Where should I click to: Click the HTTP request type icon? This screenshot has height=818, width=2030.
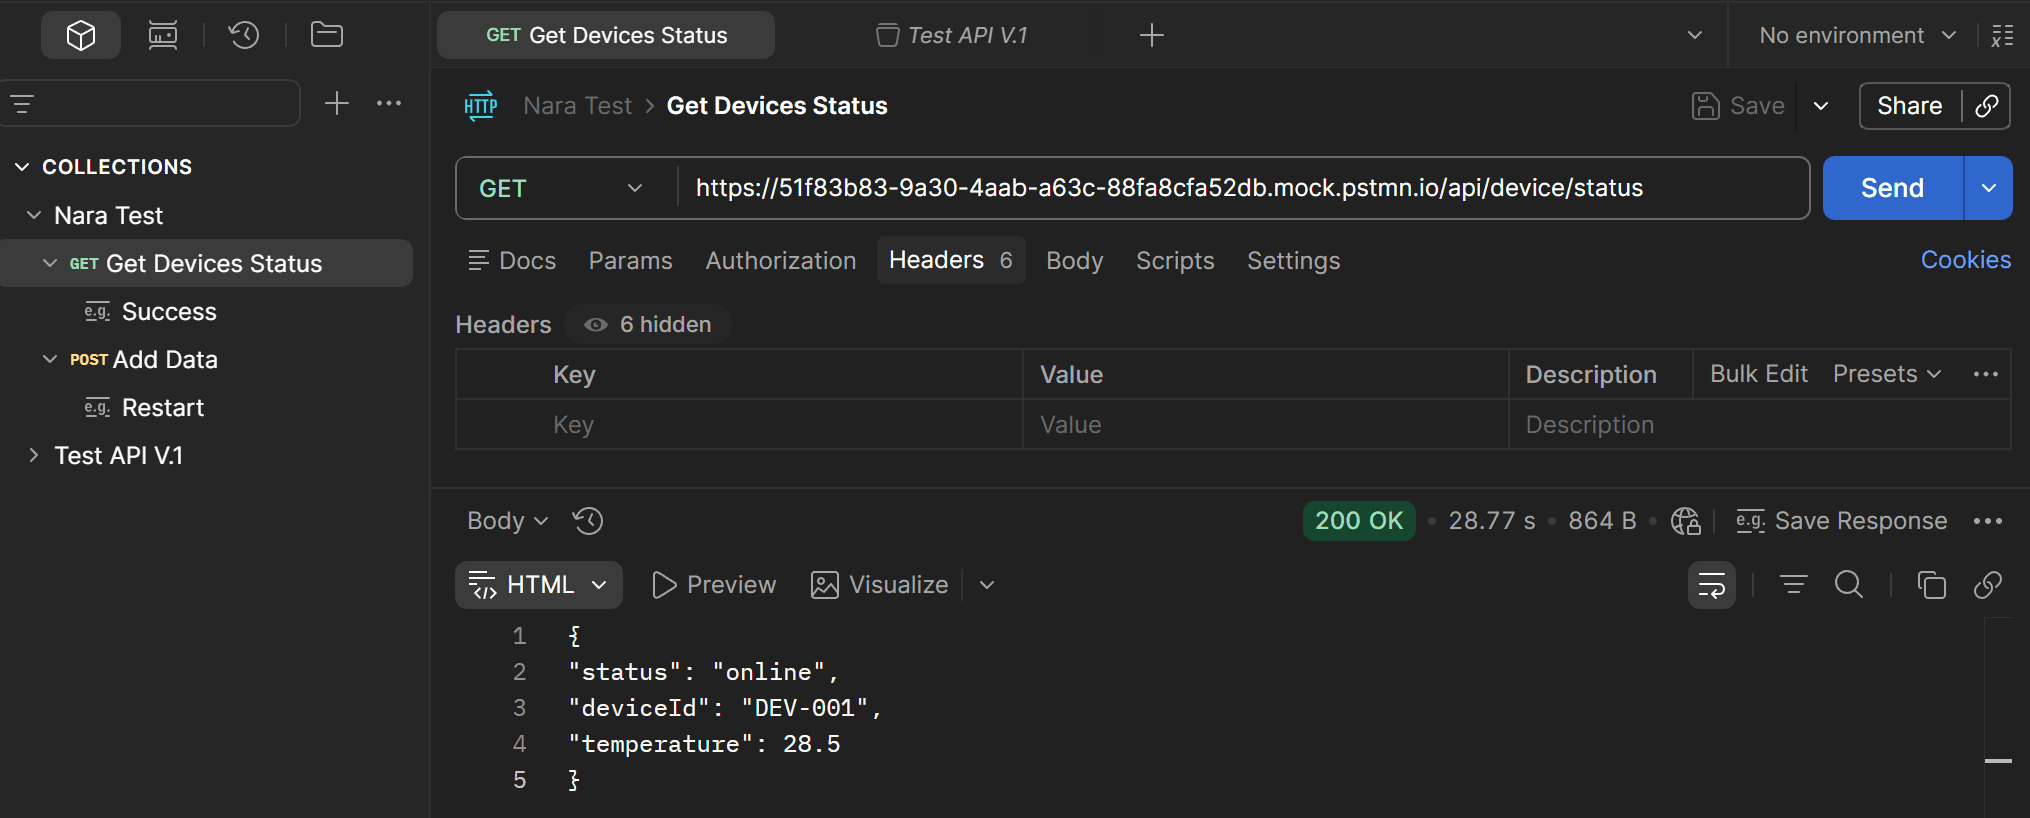coord(481,105)
